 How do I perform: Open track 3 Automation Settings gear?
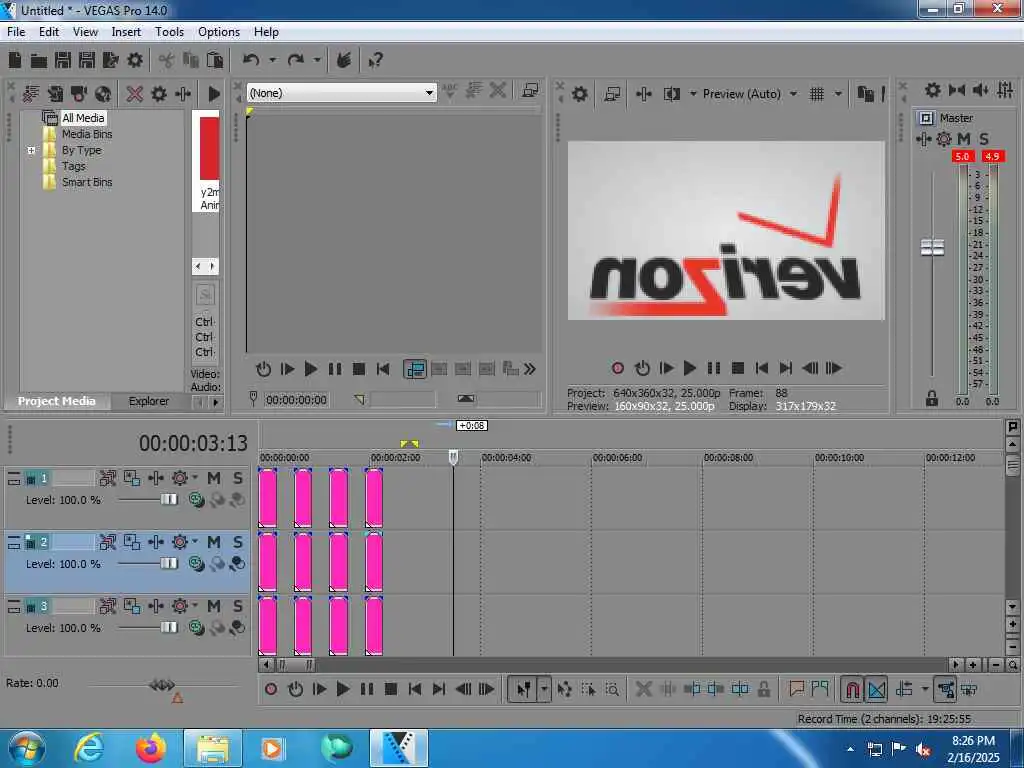point(180,607)
